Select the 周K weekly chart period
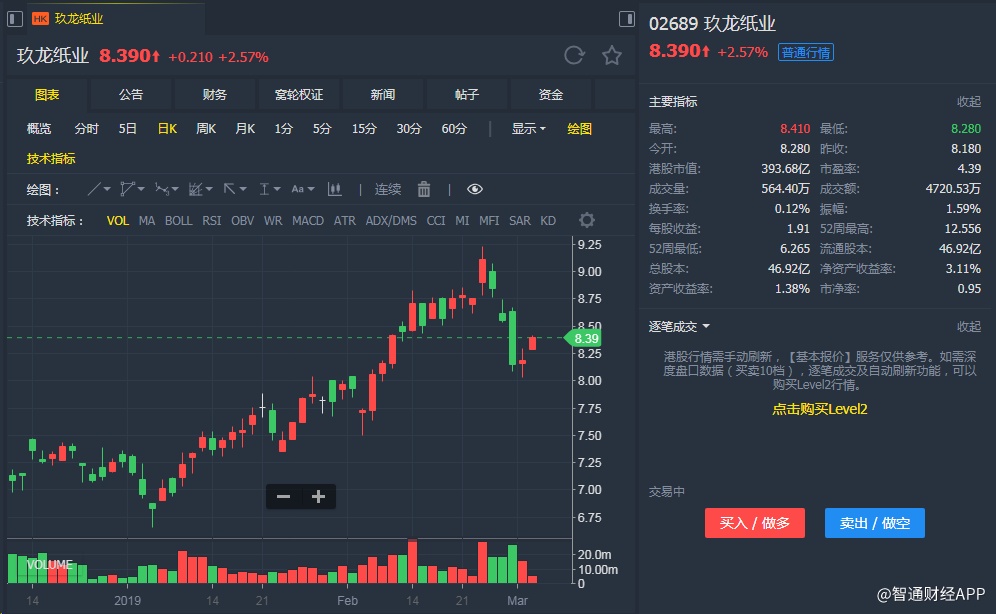The image size is (996, 614). [x=206, y=128]
